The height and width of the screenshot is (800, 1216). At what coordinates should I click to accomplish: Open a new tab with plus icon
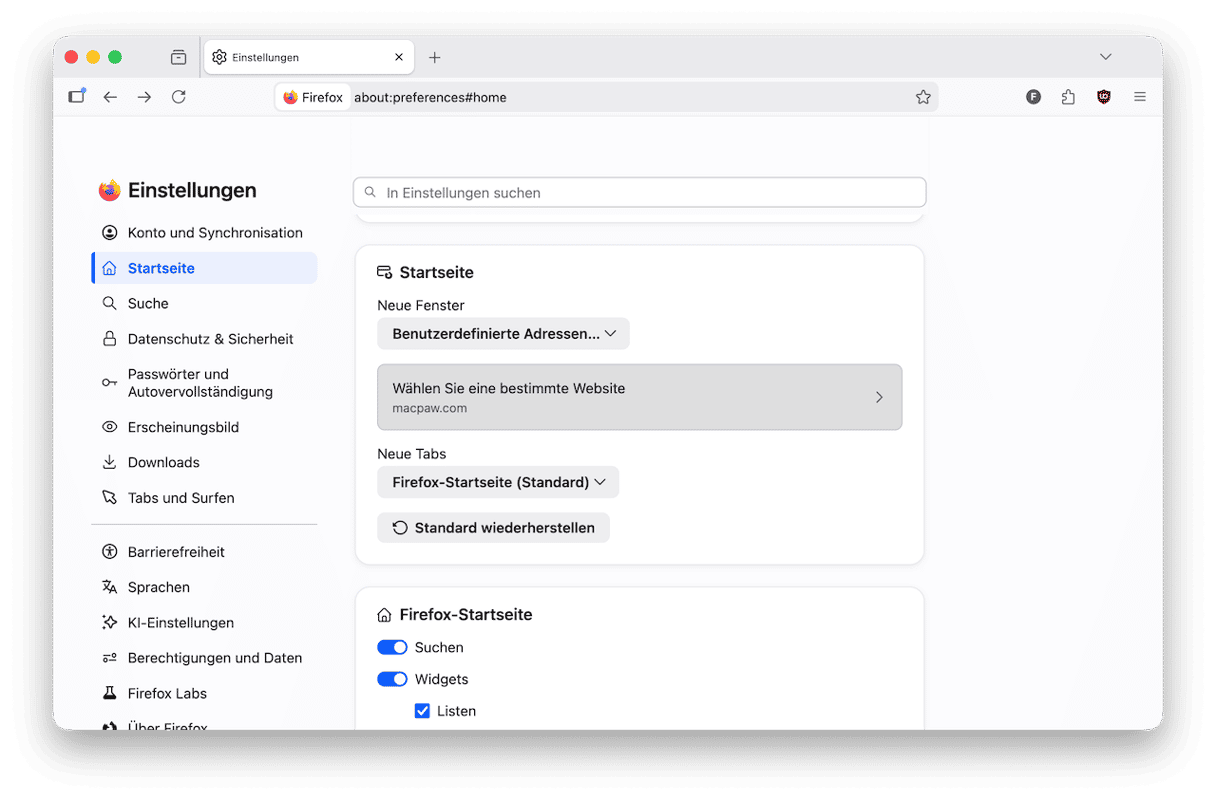(434, 58)
